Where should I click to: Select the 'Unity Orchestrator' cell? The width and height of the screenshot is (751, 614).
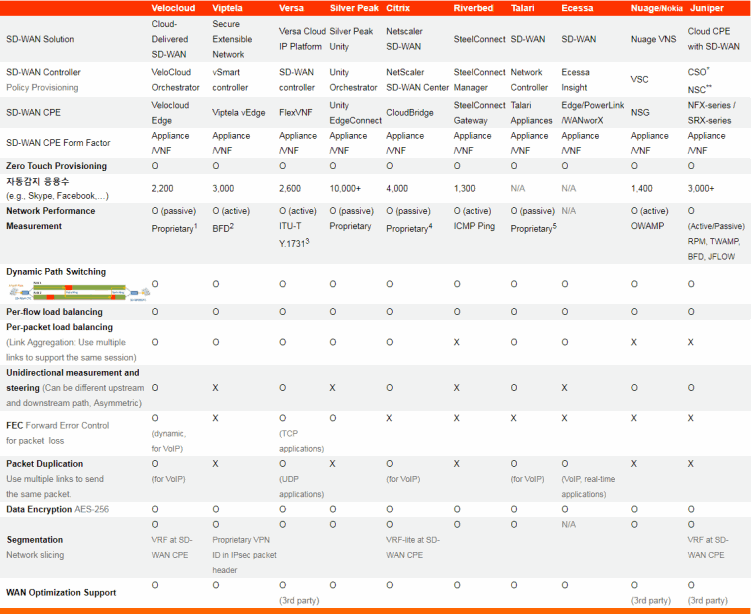point(353,80)
